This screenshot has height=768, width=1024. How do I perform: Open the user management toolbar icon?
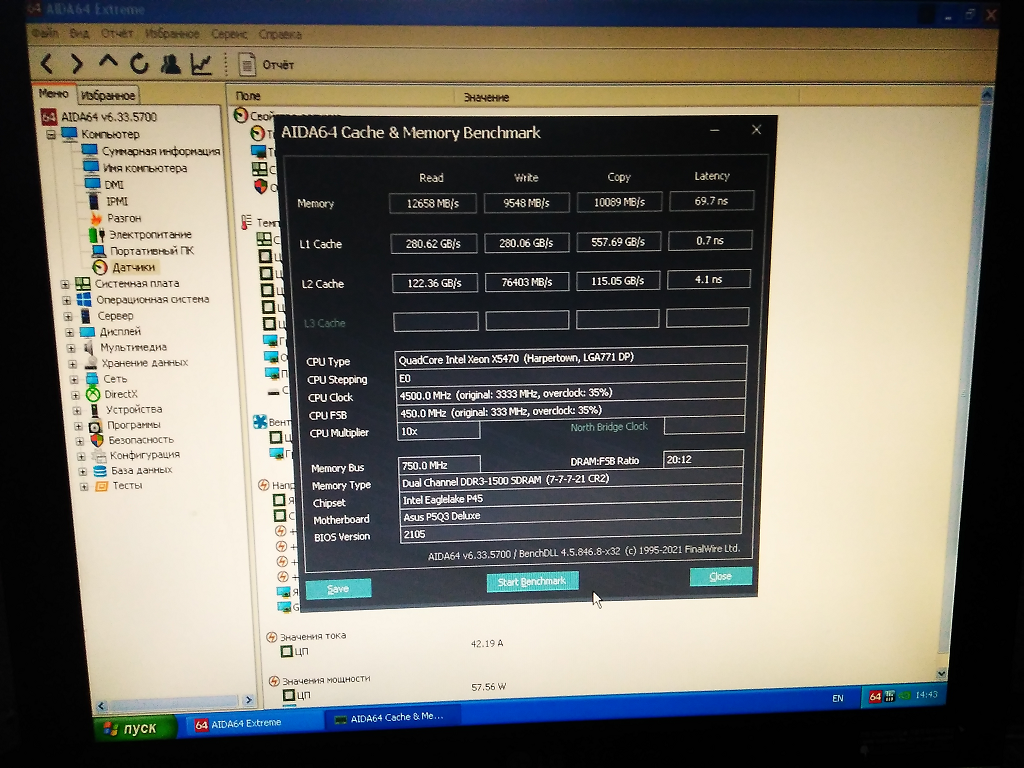tap(170, 64)
